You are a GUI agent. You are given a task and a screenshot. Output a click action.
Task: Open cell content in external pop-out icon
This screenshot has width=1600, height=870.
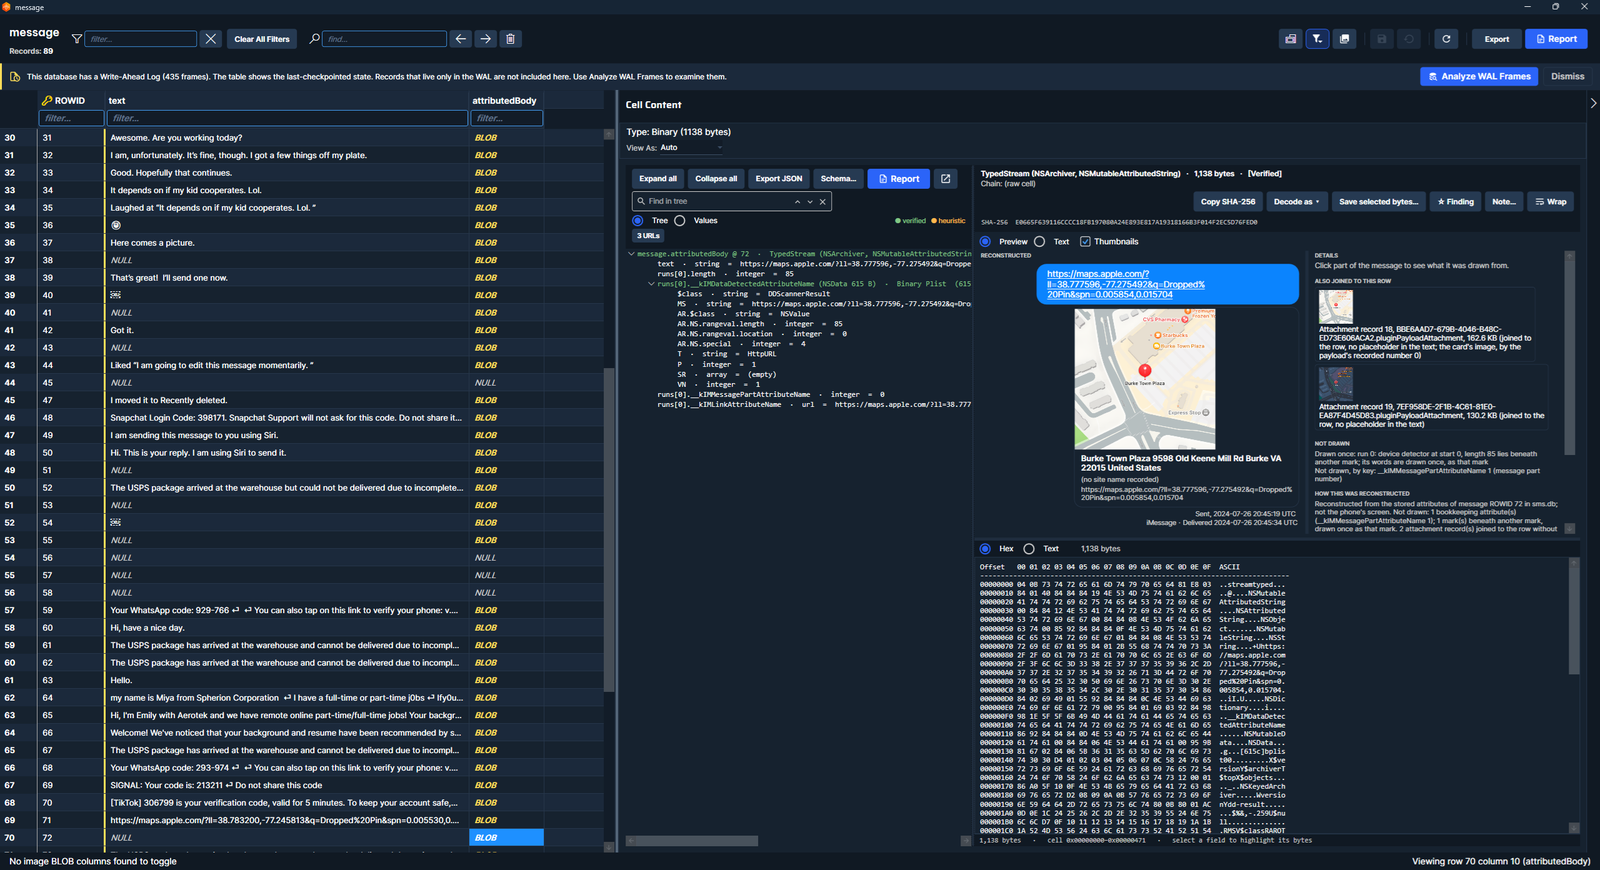[946, 179]
